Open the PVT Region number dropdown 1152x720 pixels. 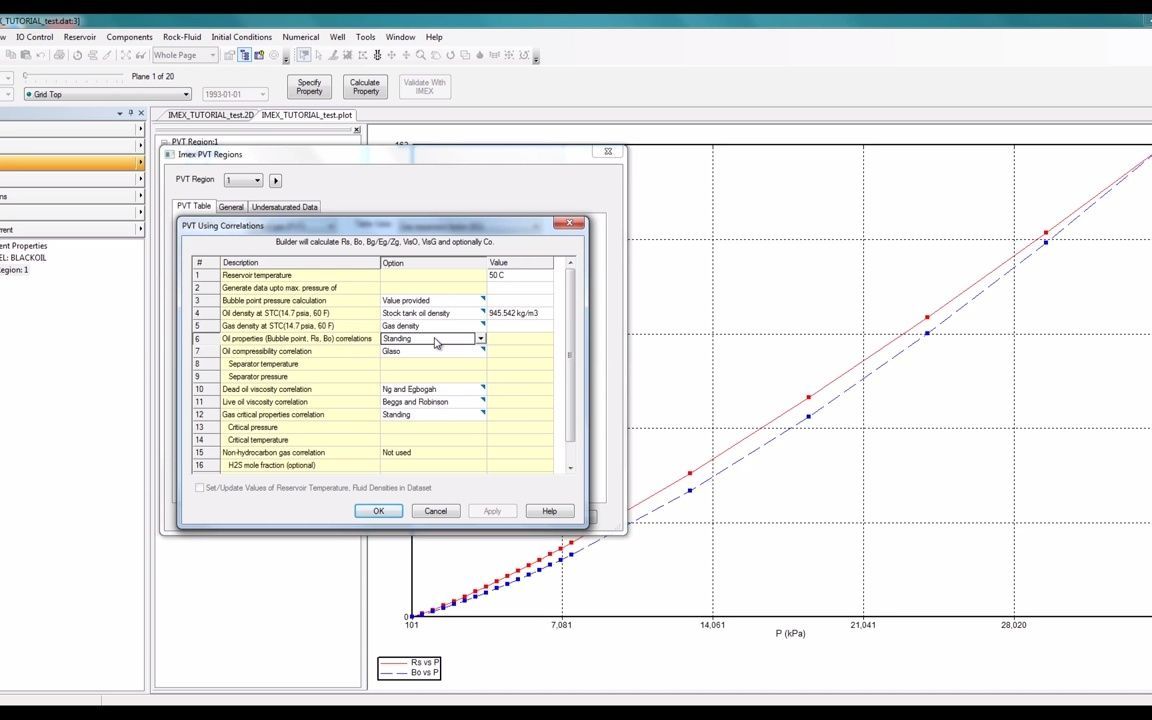(243, 181)
